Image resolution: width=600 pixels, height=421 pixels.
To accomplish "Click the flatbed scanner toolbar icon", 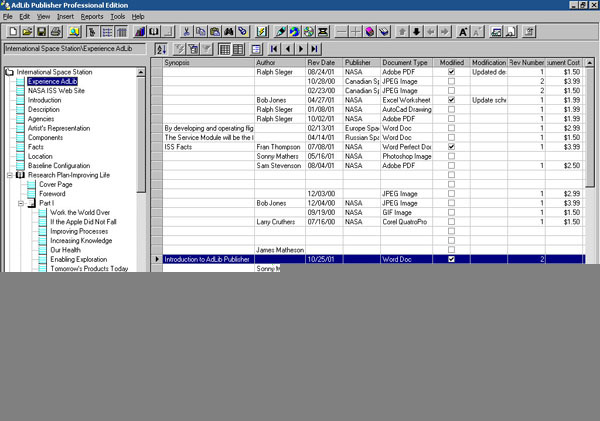I will (323, 32).
